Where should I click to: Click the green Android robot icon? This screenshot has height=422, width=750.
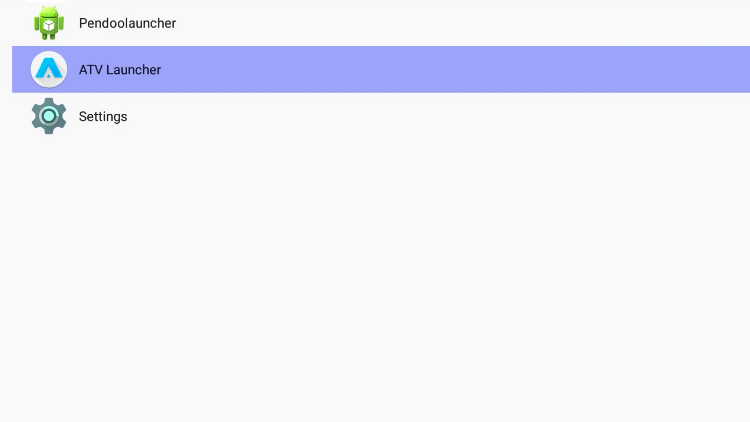pos(48,22)
